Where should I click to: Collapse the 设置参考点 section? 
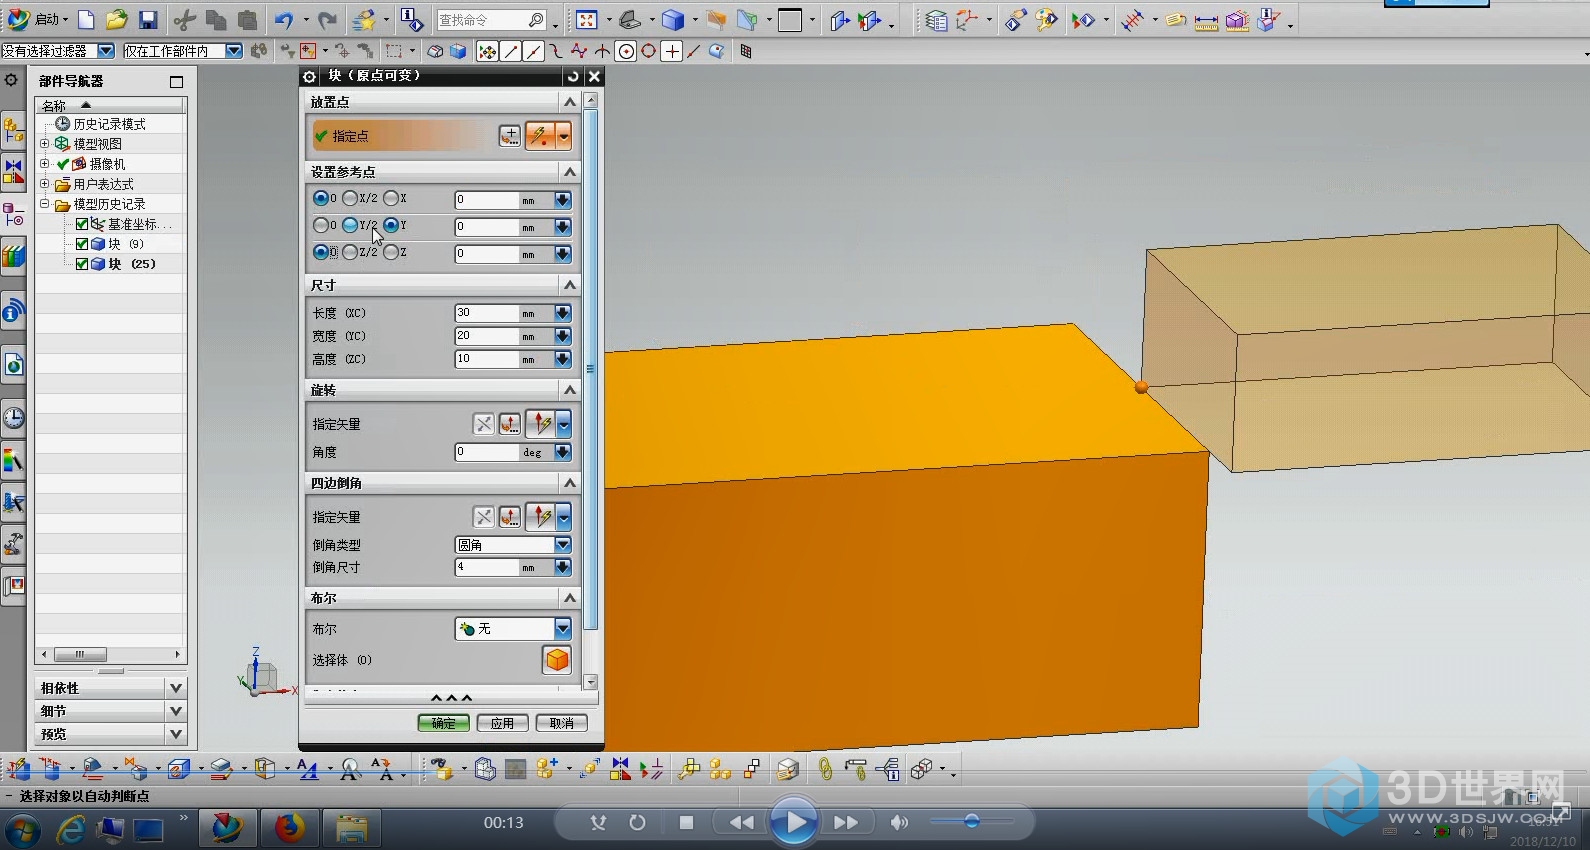pos(570,172)
